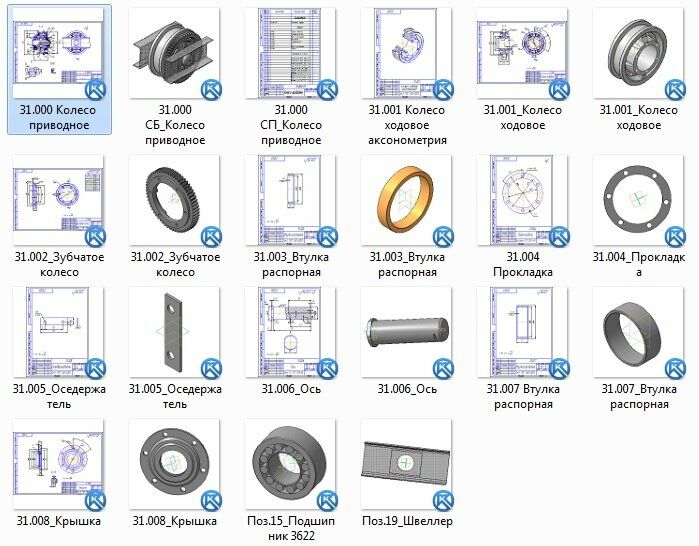Select the 31.002_Зубчатое колесо drawing thumbnail
Screen dimensions: 699x546
point(59,201)
